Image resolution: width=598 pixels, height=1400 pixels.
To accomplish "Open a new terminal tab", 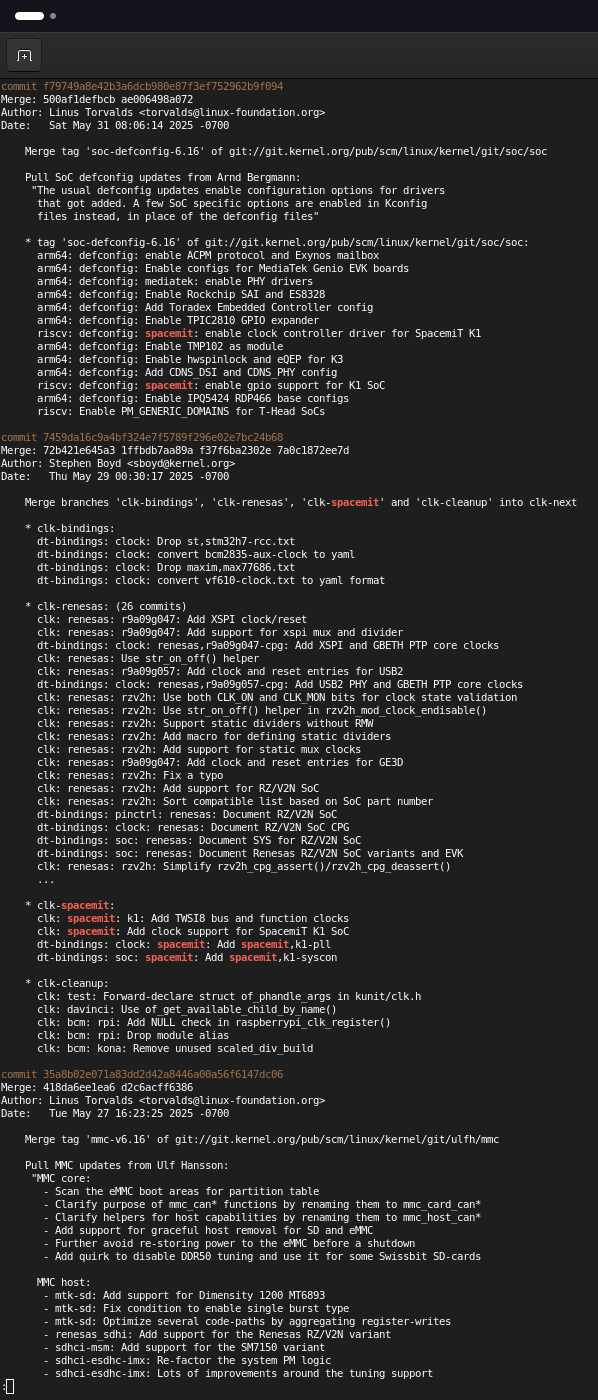I will (24, 55).
